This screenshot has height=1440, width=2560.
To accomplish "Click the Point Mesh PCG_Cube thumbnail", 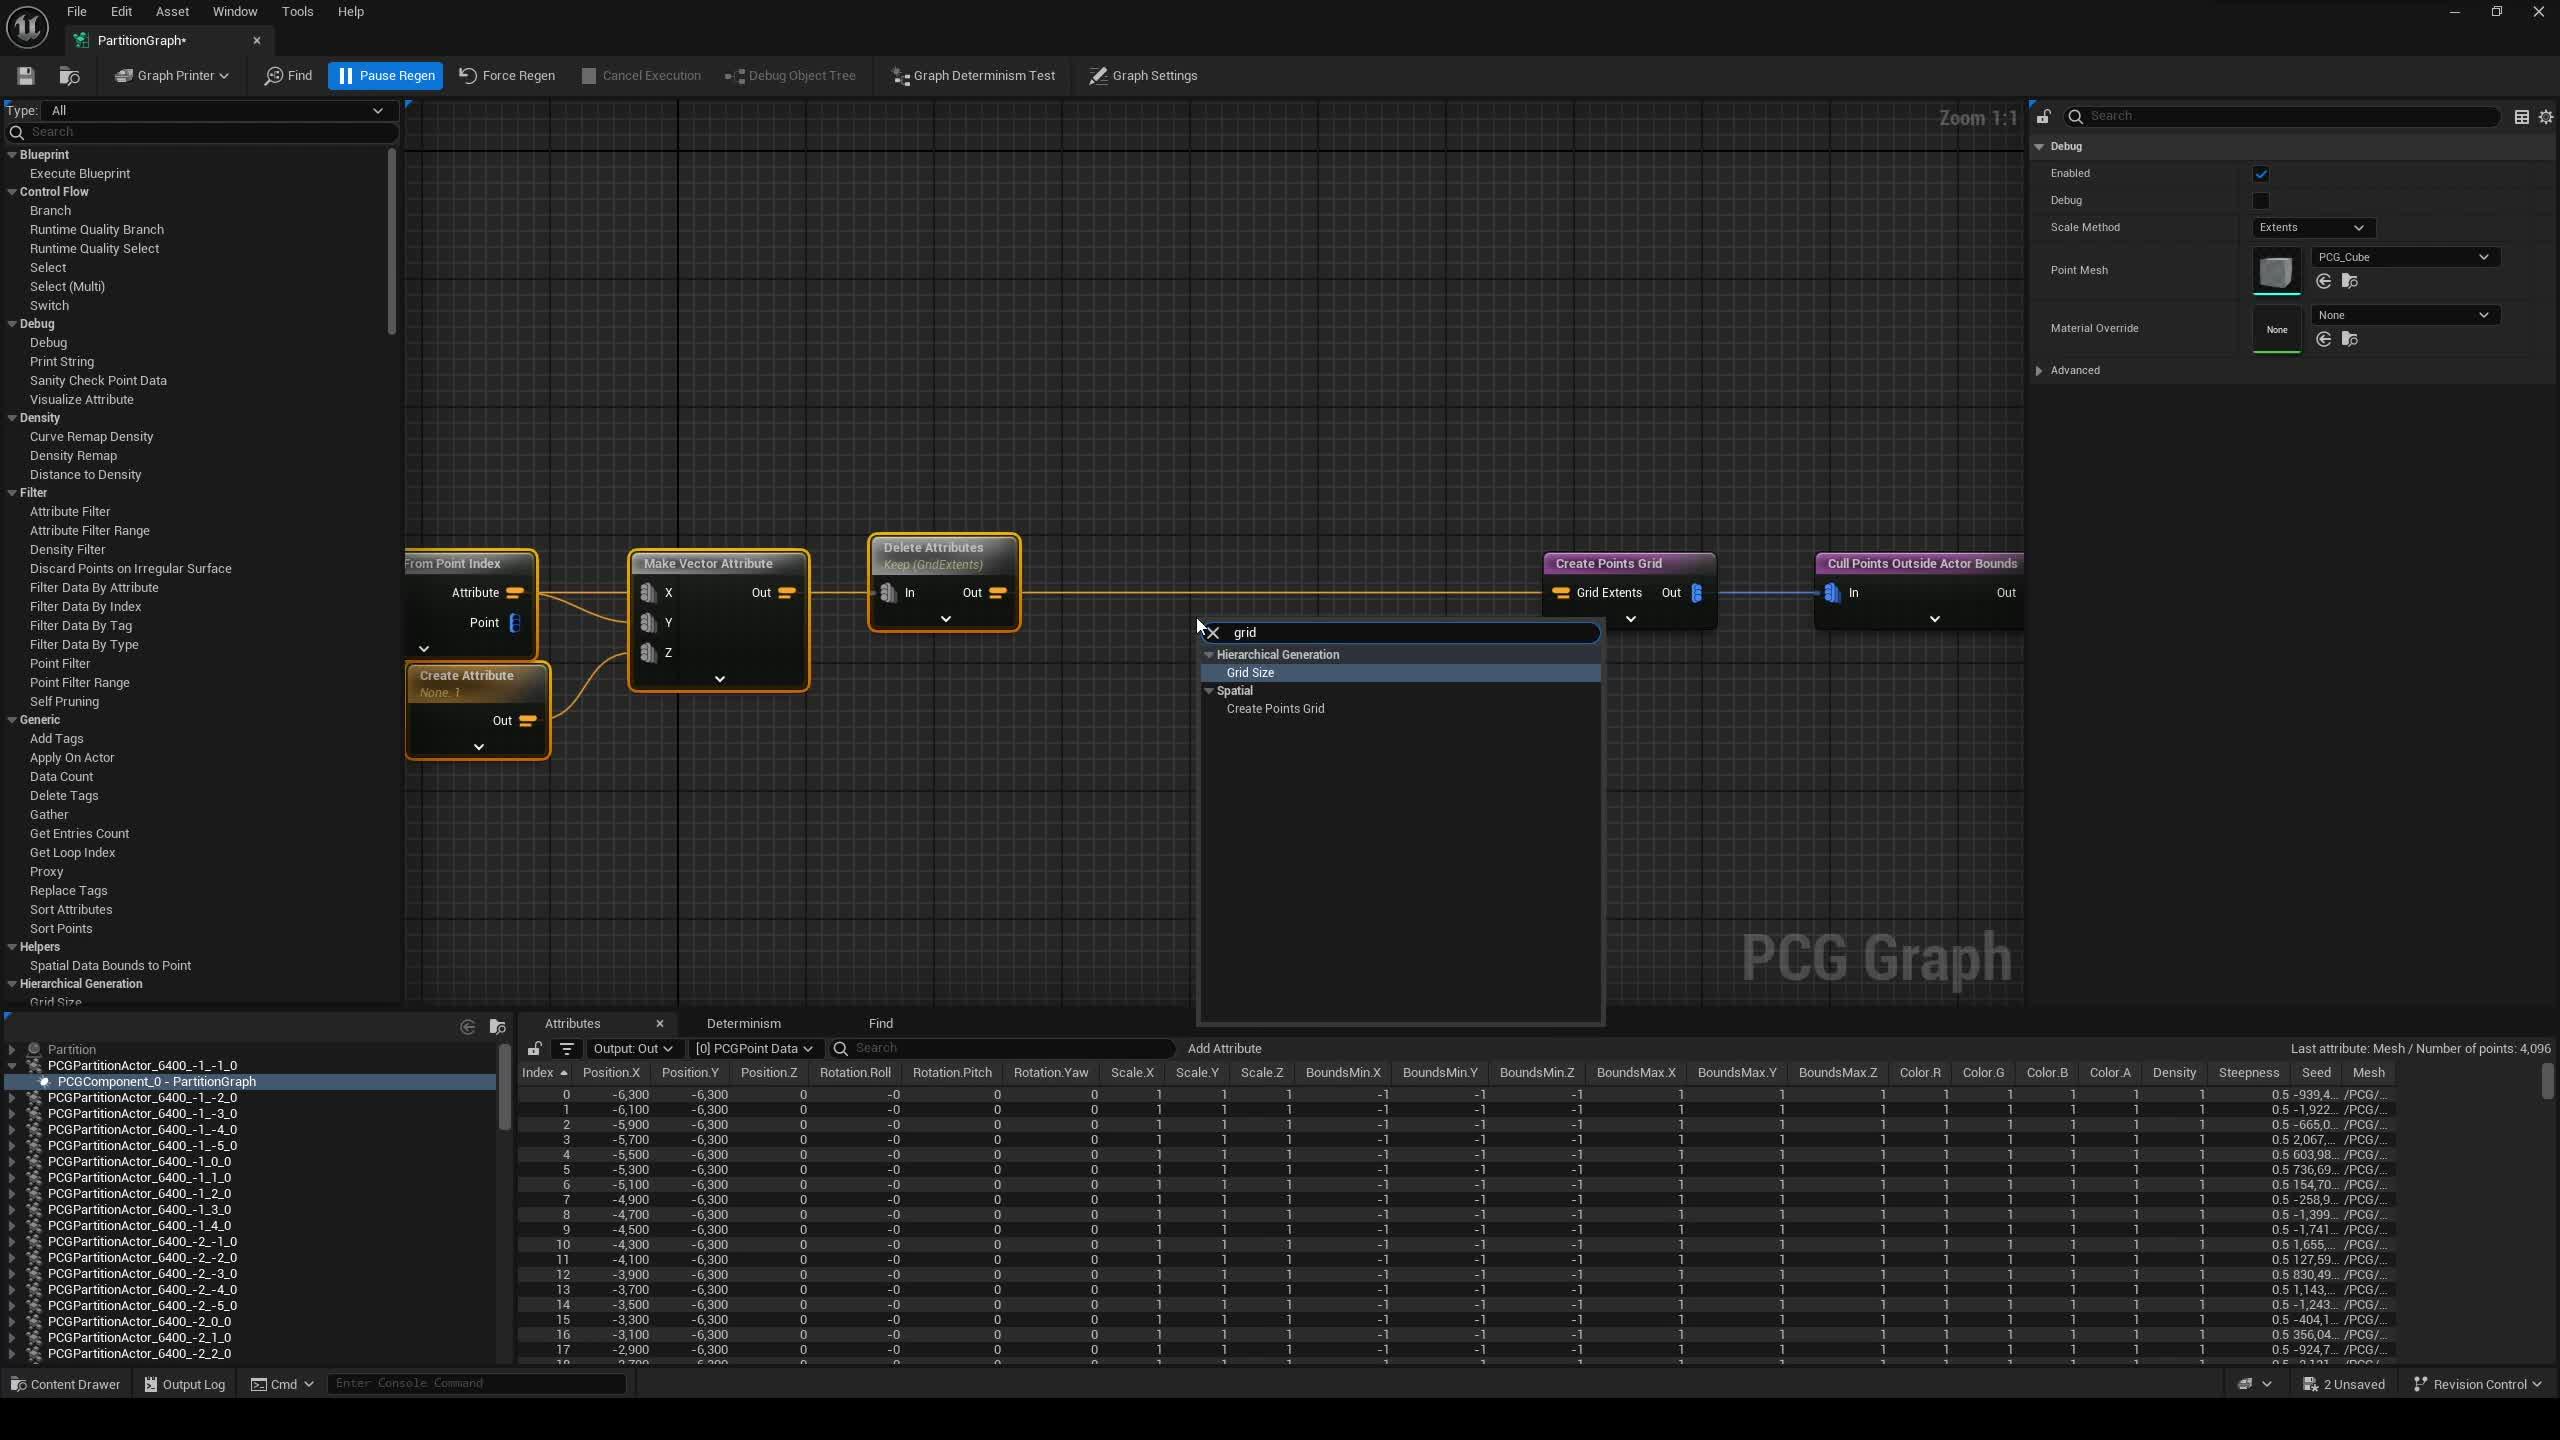I will [x=2276, y=271].
